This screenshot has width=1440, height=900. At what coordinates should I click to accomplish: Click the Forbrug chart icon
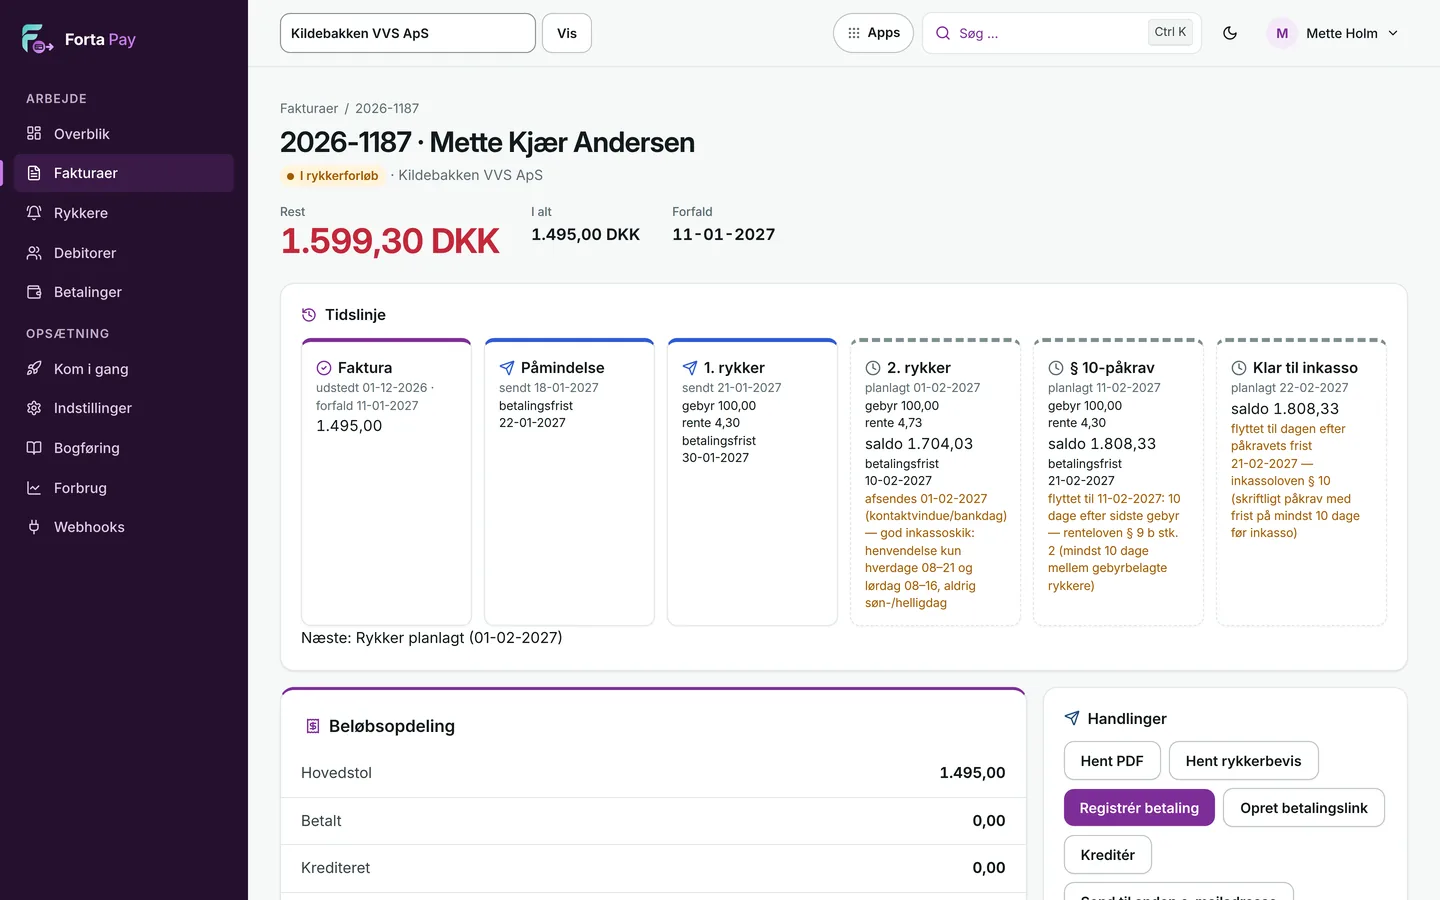34,488
